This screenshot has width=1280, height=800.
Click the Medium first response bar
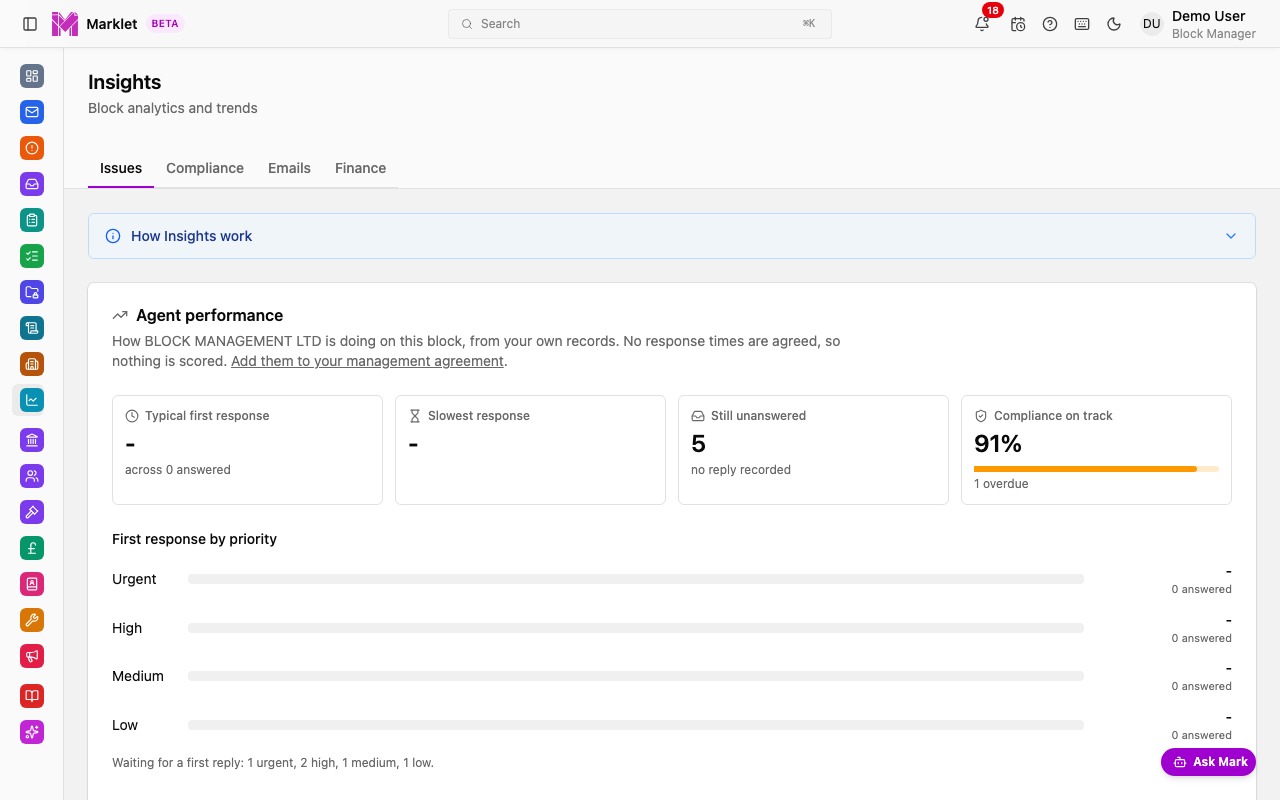pos(636,676)
